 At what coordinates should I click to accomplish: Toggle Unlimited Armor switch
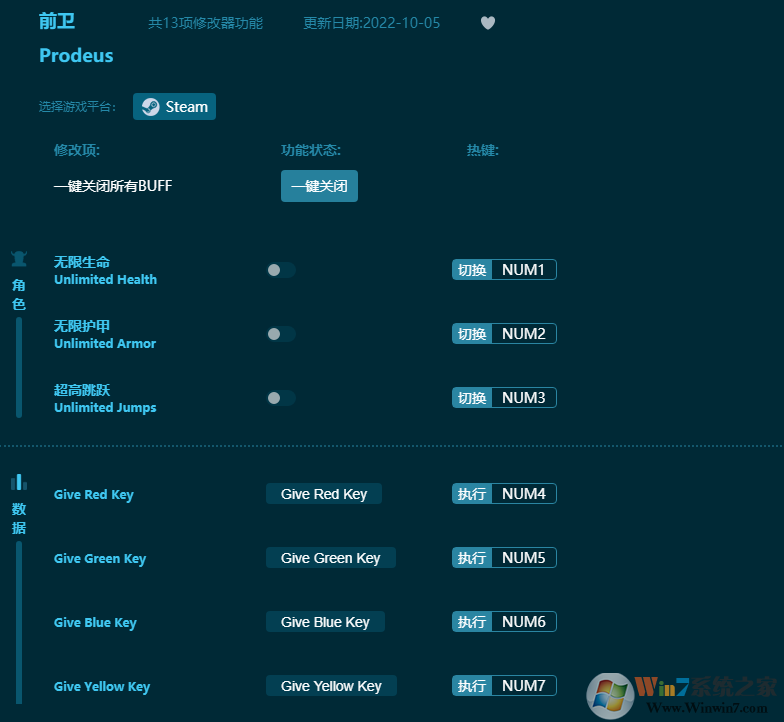coord(281,334)
